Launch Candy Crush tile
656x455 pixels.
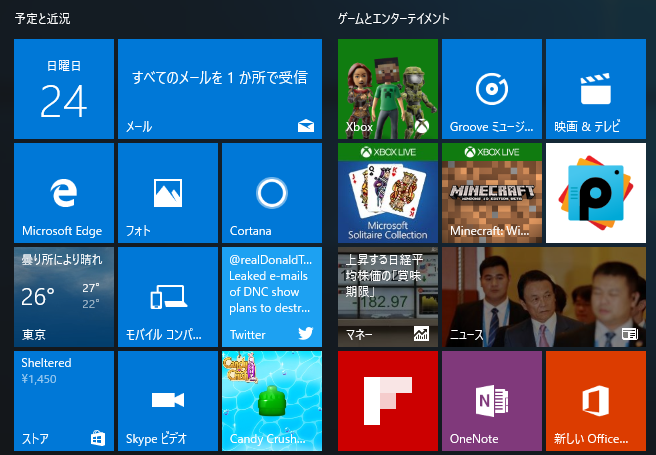[272, 401]
